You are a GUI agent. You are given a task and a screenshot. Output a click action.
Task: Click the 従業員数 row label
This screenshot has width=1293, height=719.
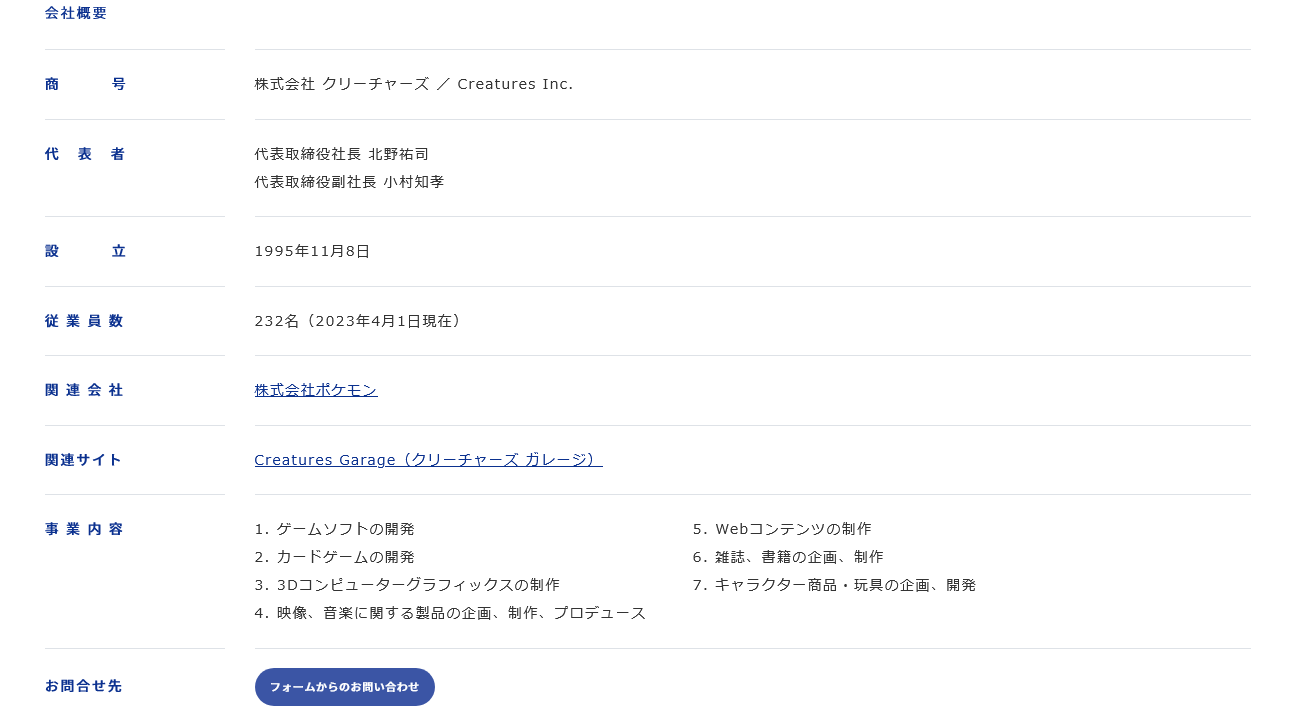[84, 321]
